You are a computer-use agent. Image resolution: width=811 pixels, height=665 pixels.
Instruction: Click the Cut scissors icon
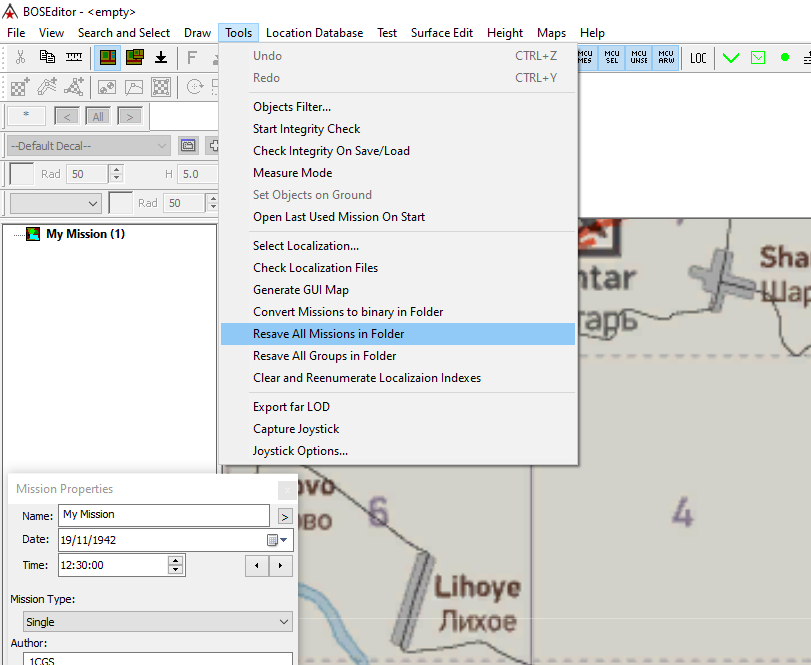20,57
